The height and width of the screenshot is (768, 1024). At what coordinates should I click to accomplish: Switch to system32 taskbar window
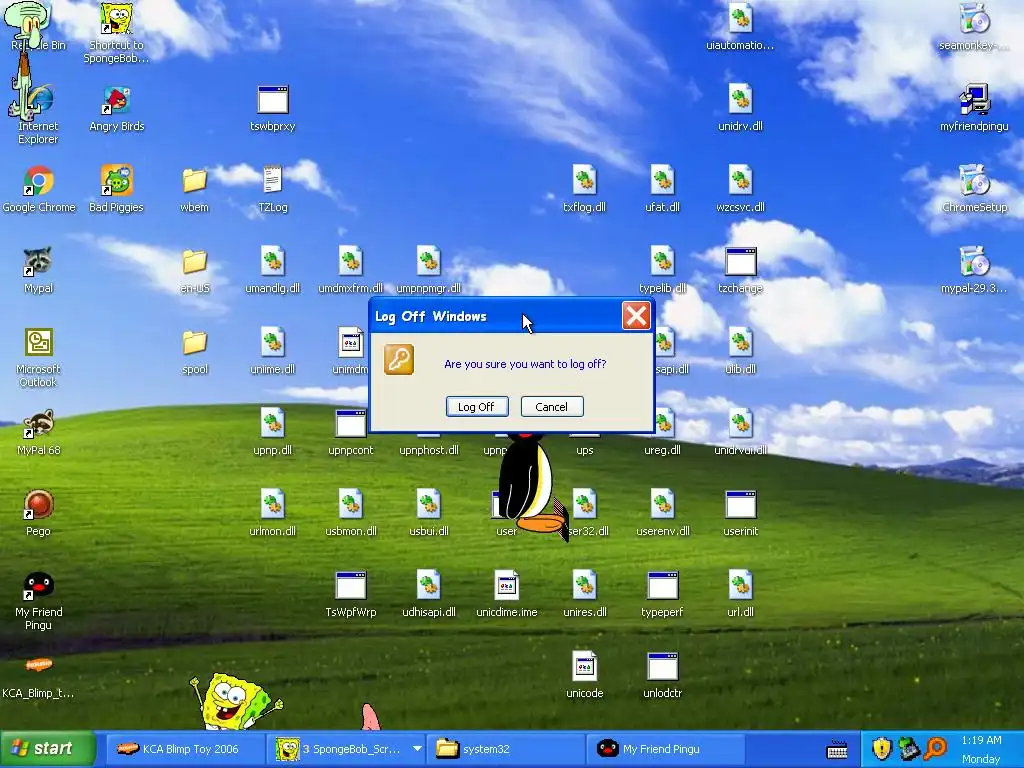505,749
